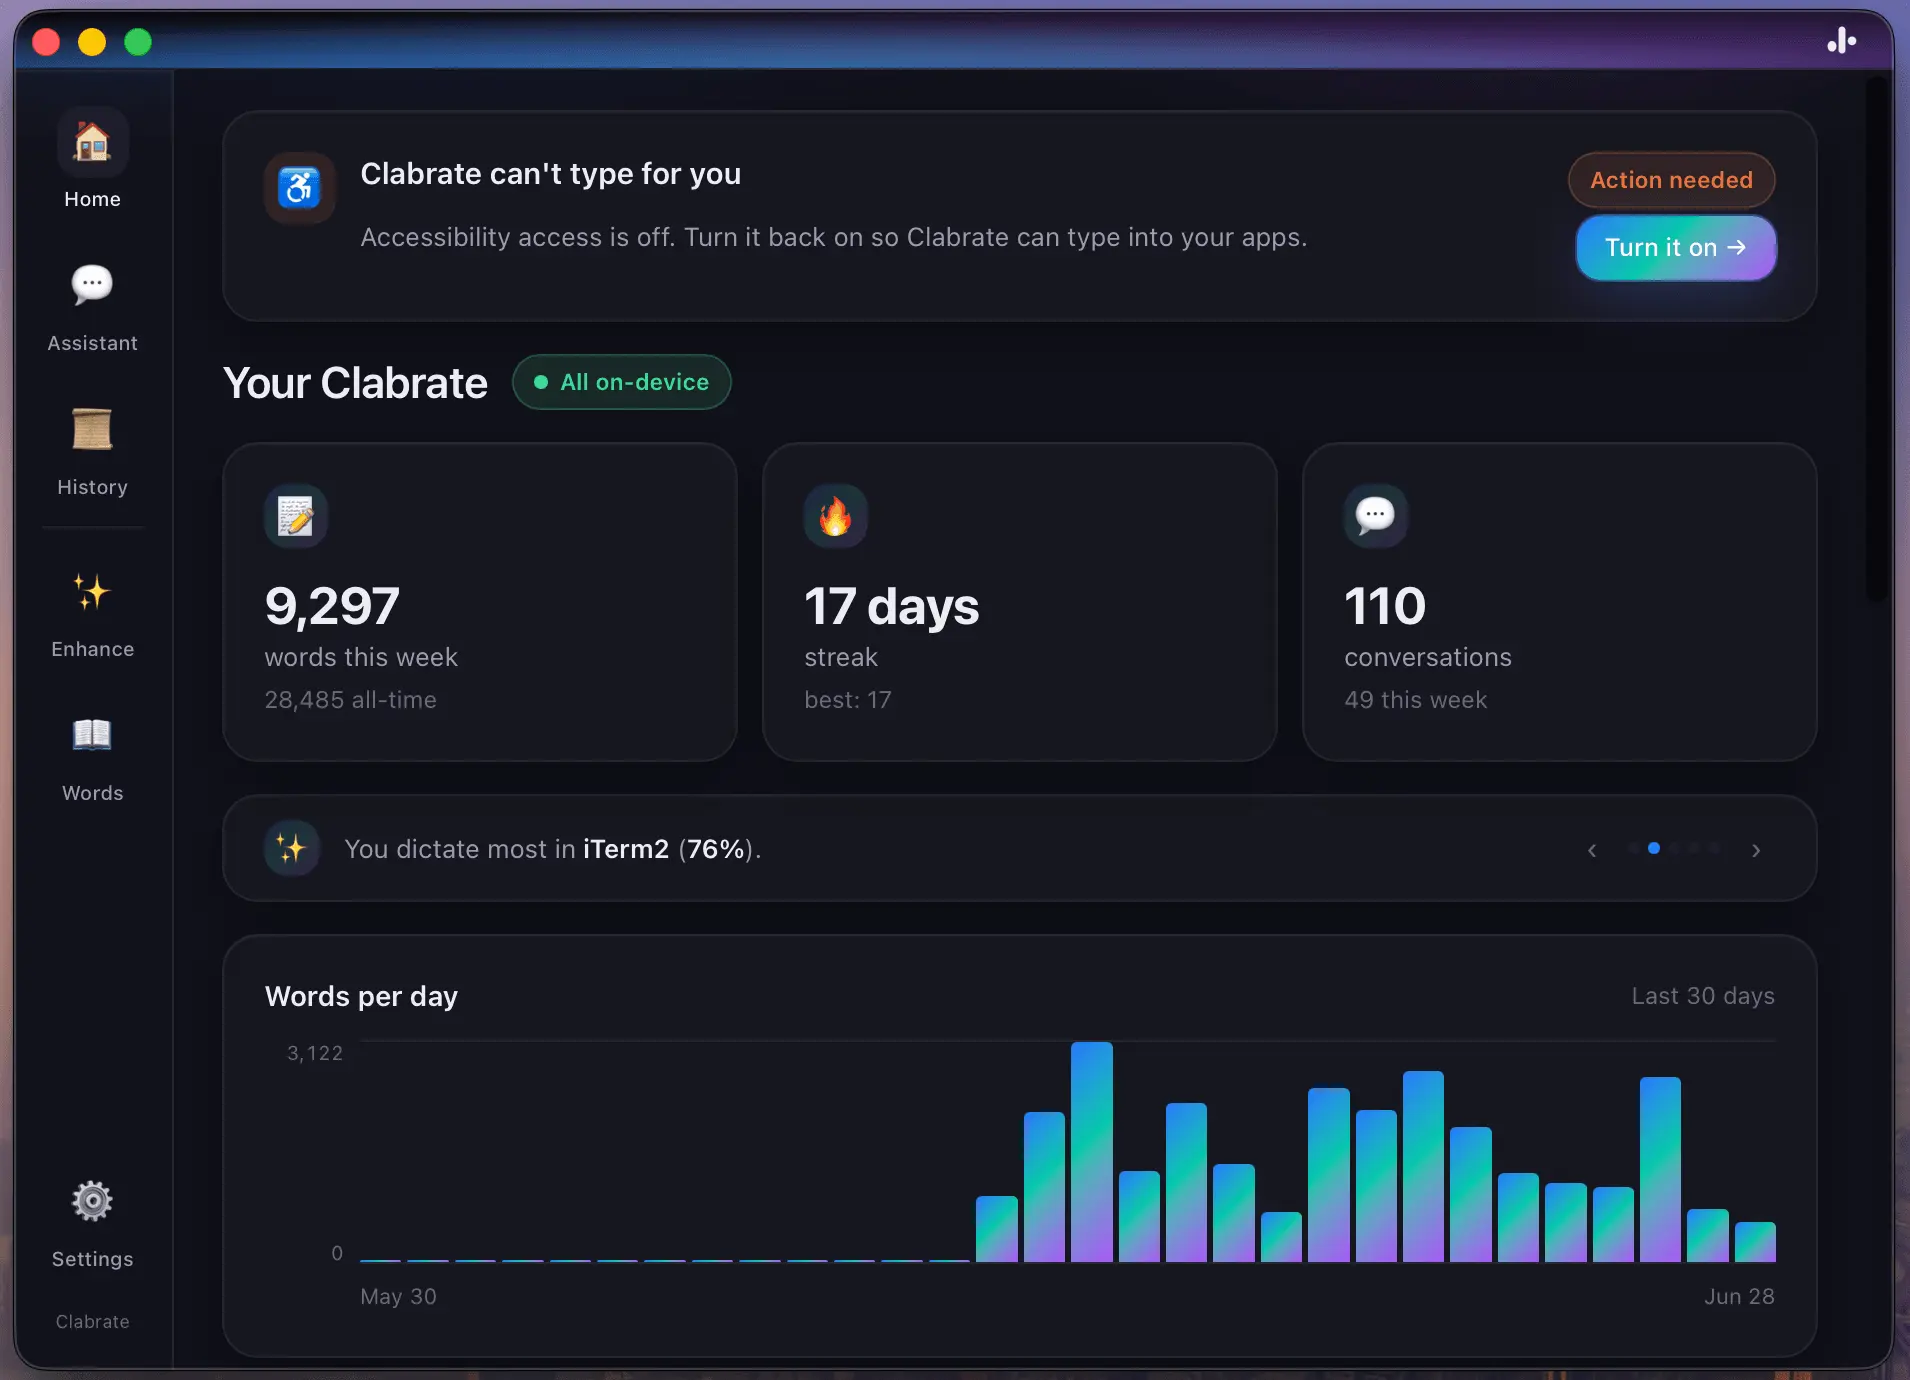Click the Action needed badge
Image resolution: width=1910 pixels, height=1380 pixels.
tap(1672, 180)
